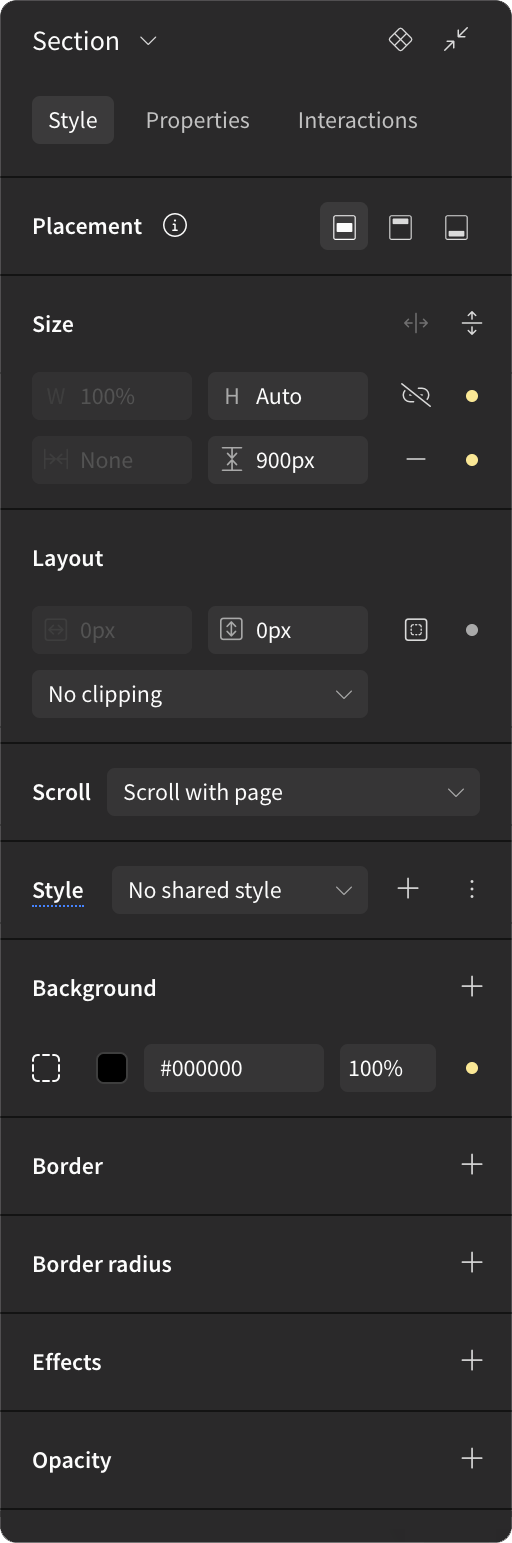
Task: Click the yellow dot in Background row
Action: 472,1068
